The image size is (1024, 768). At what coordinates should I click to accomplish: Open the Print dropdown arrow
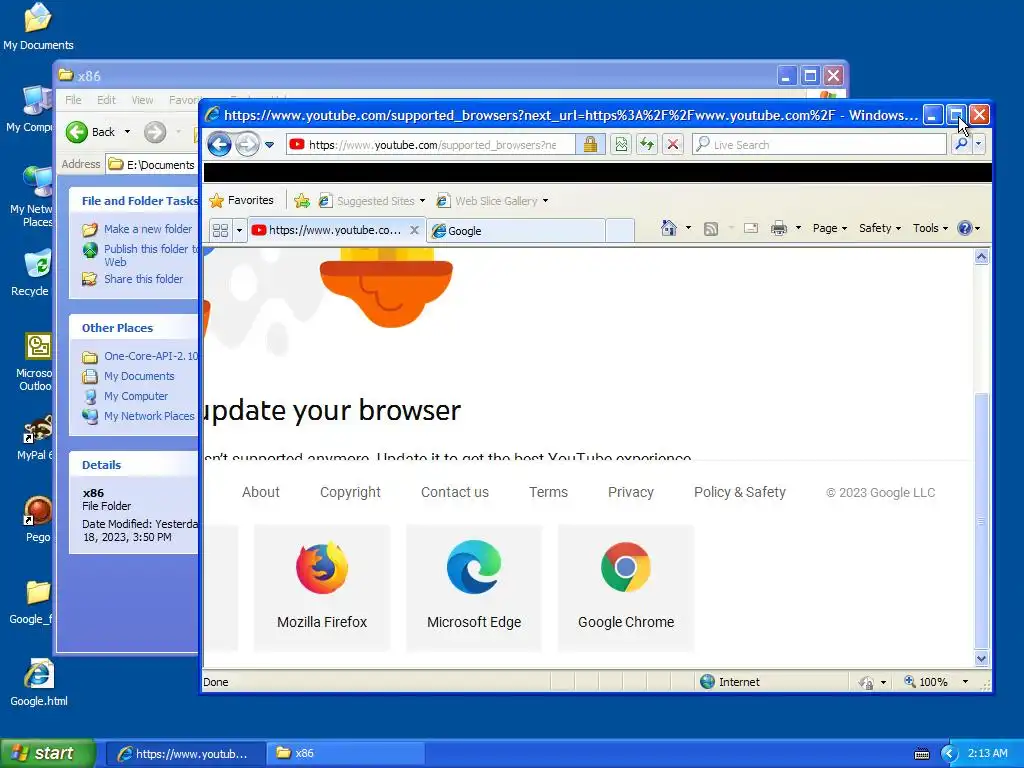tap(798, 228)
